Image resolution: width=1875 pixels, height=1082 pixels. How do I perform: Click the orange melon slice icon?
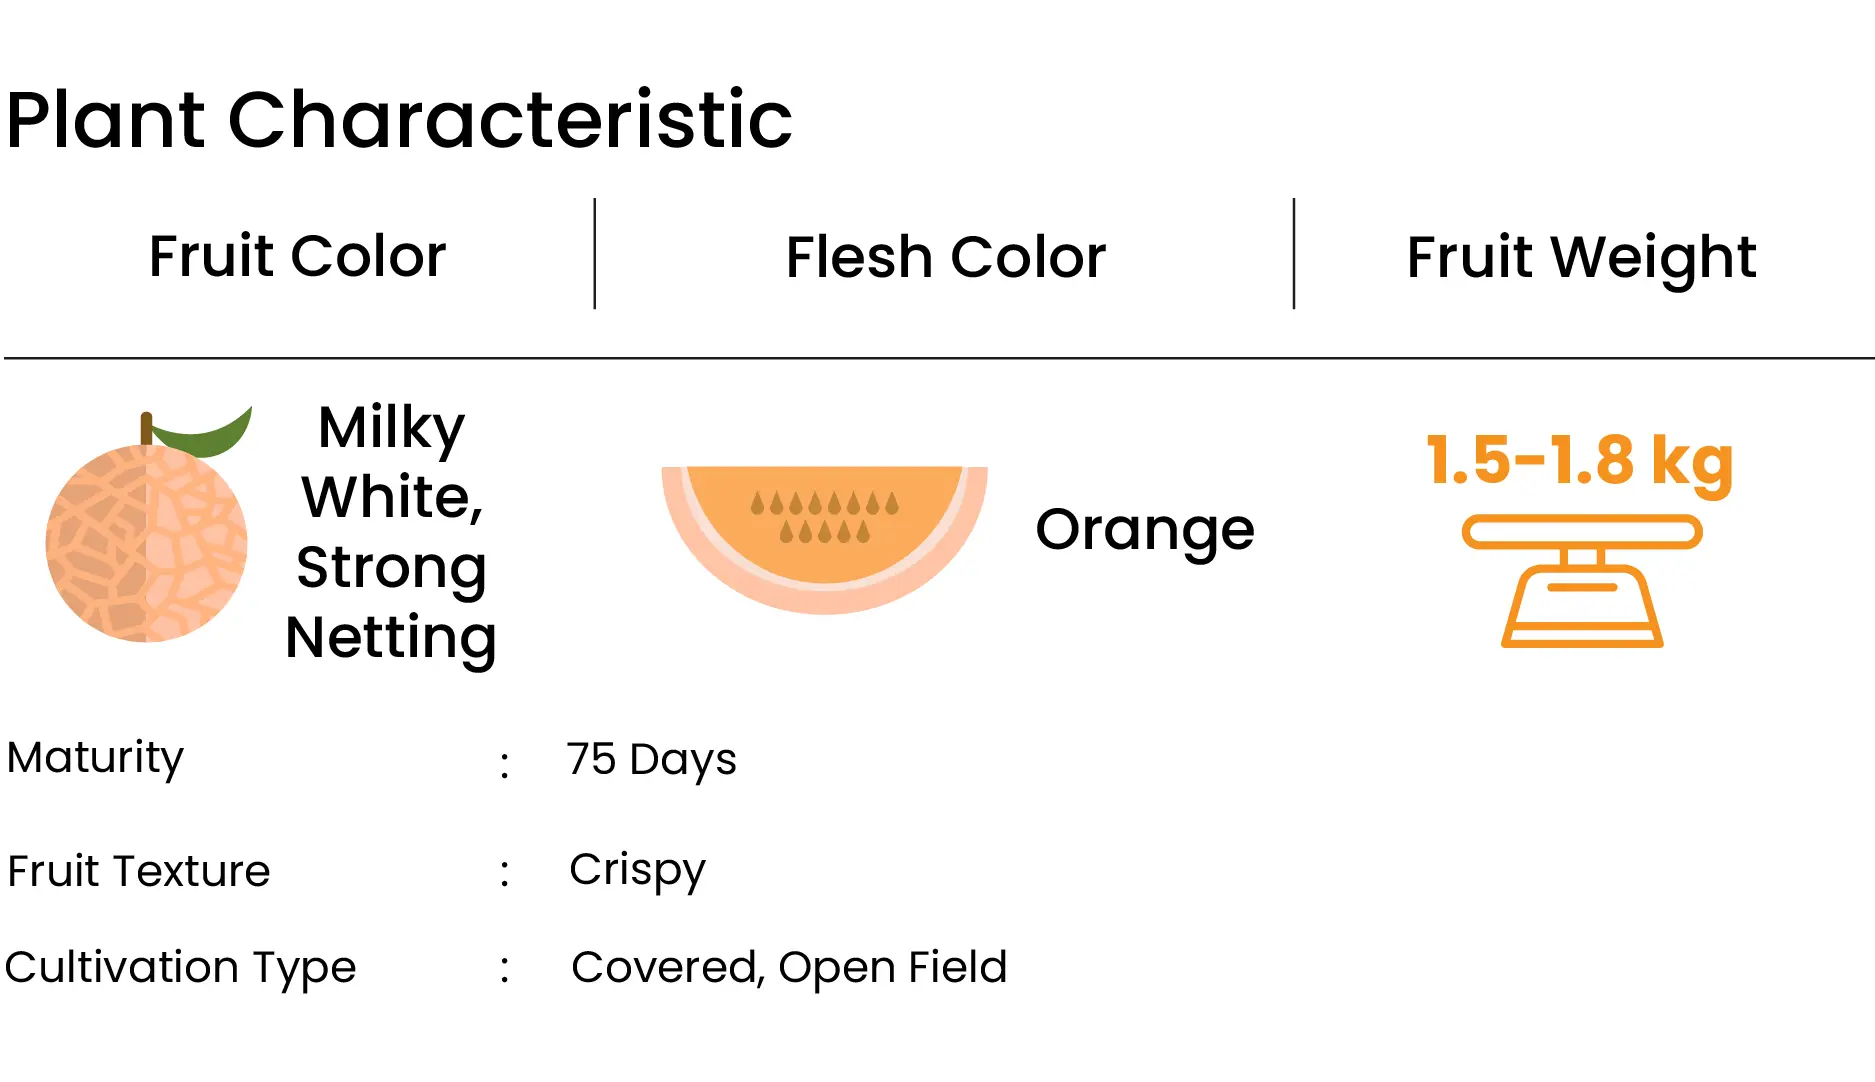pyautogui.click(x=824, y=539)
